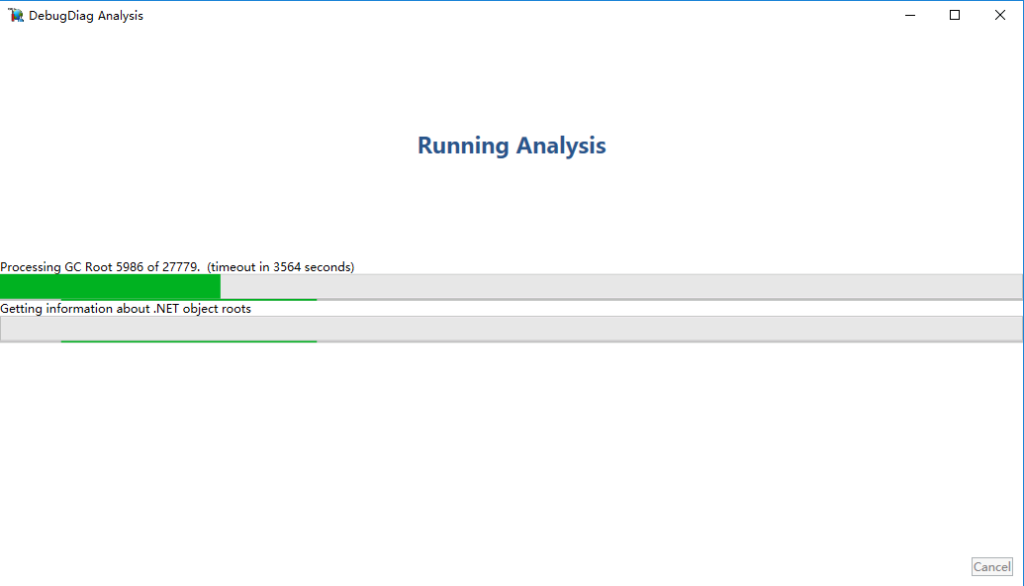Viewport: 1024px width, 586px height.
Task: Click 'Getting information about .NET object roots' label
Action: pos(126,309)
